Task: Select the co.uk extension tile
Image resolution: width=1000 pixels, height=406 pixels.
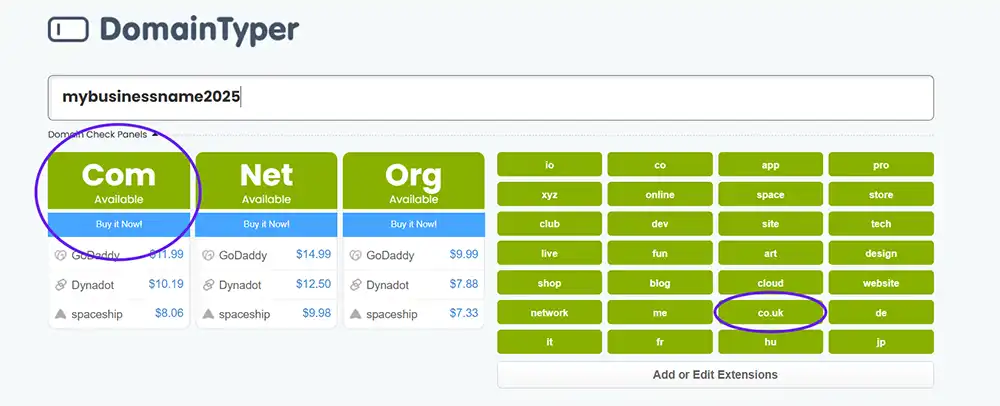Action: 770,313
